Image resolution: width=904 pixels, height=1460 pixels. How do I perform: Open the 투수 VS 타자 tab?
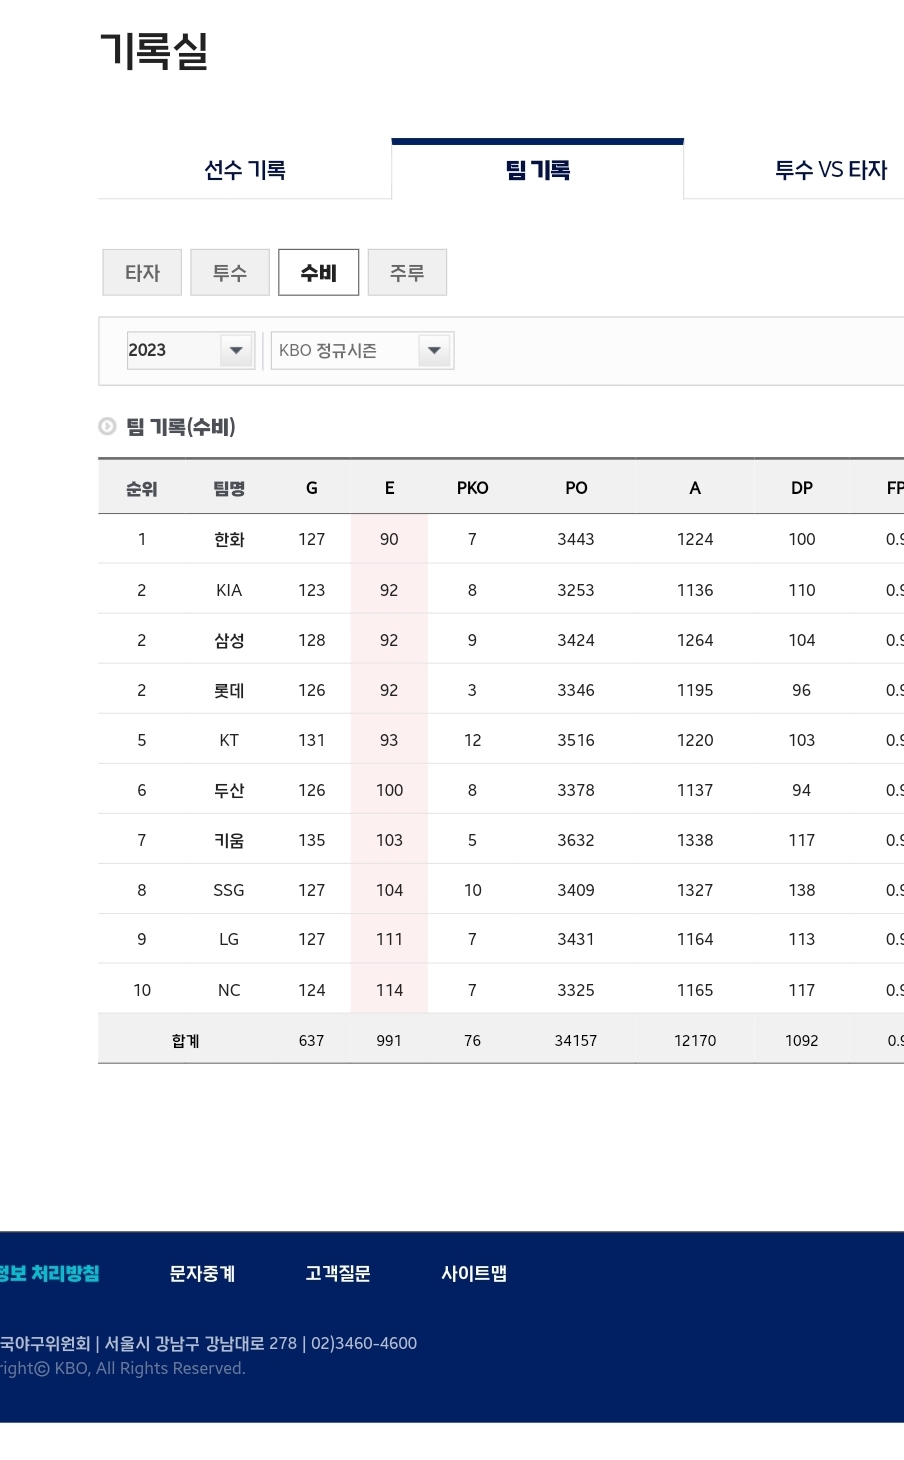point(830,170)
